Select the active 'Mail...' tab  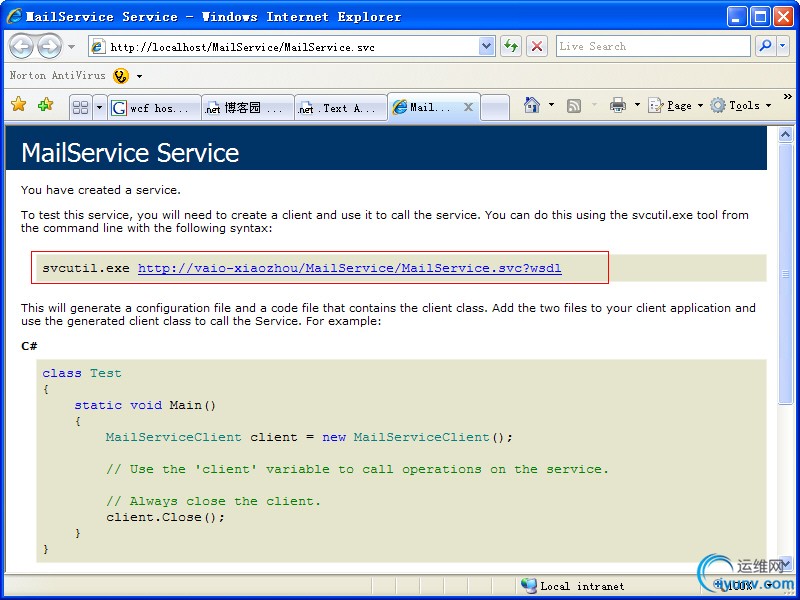(x=434, y=107)
